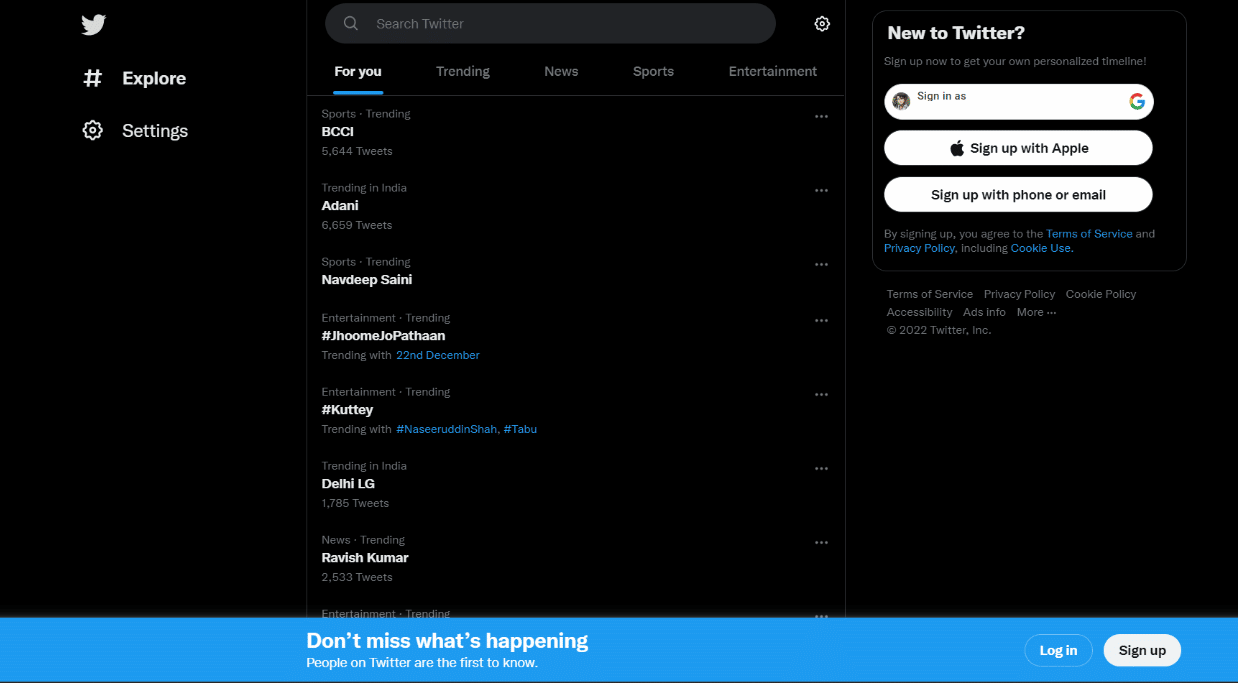Open the BCCI trending topic
The height and width of the screenshot is (683, 1238).
pyautogui.click(x=337, y=131)
